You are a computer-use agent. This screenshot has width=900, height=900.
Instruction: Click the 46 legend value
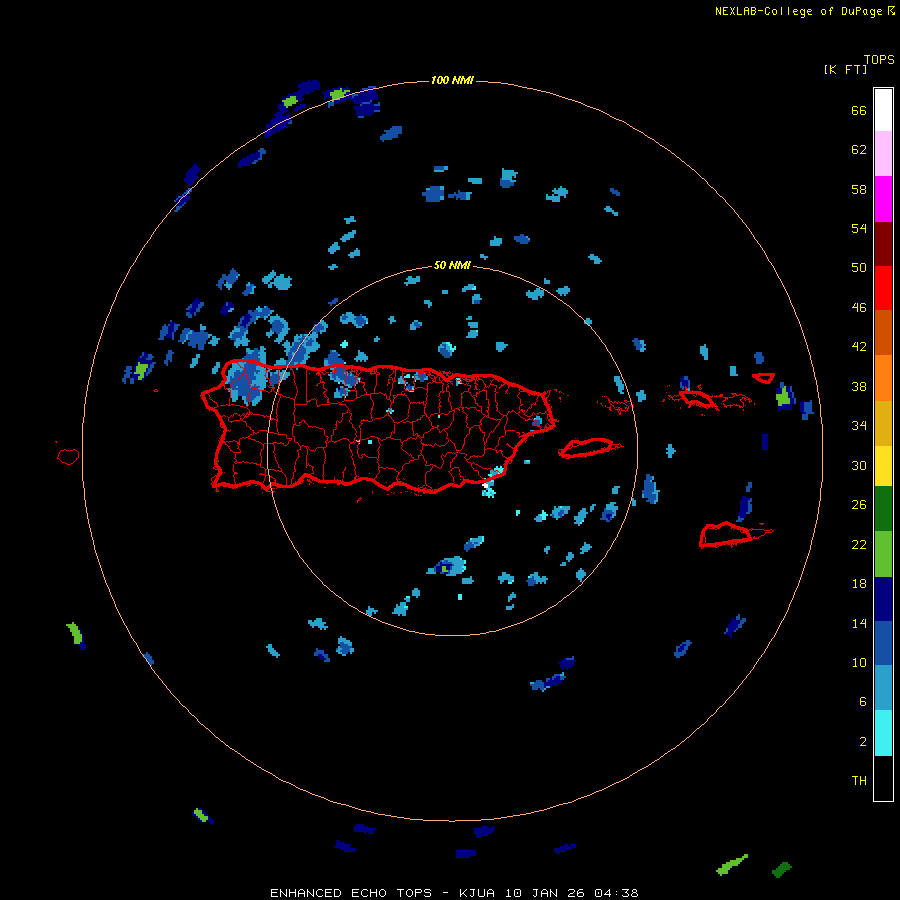859,307
